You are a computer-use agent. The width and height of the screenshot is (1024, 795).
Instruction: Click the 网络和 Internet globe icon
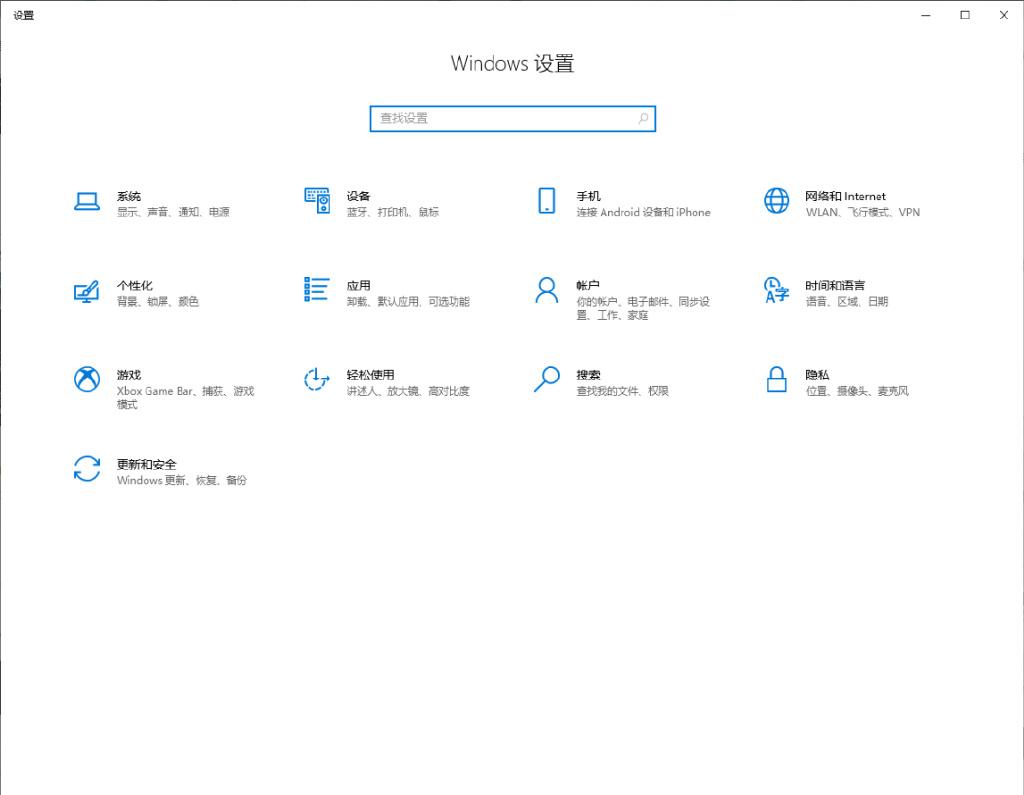(x=776, y=201)
